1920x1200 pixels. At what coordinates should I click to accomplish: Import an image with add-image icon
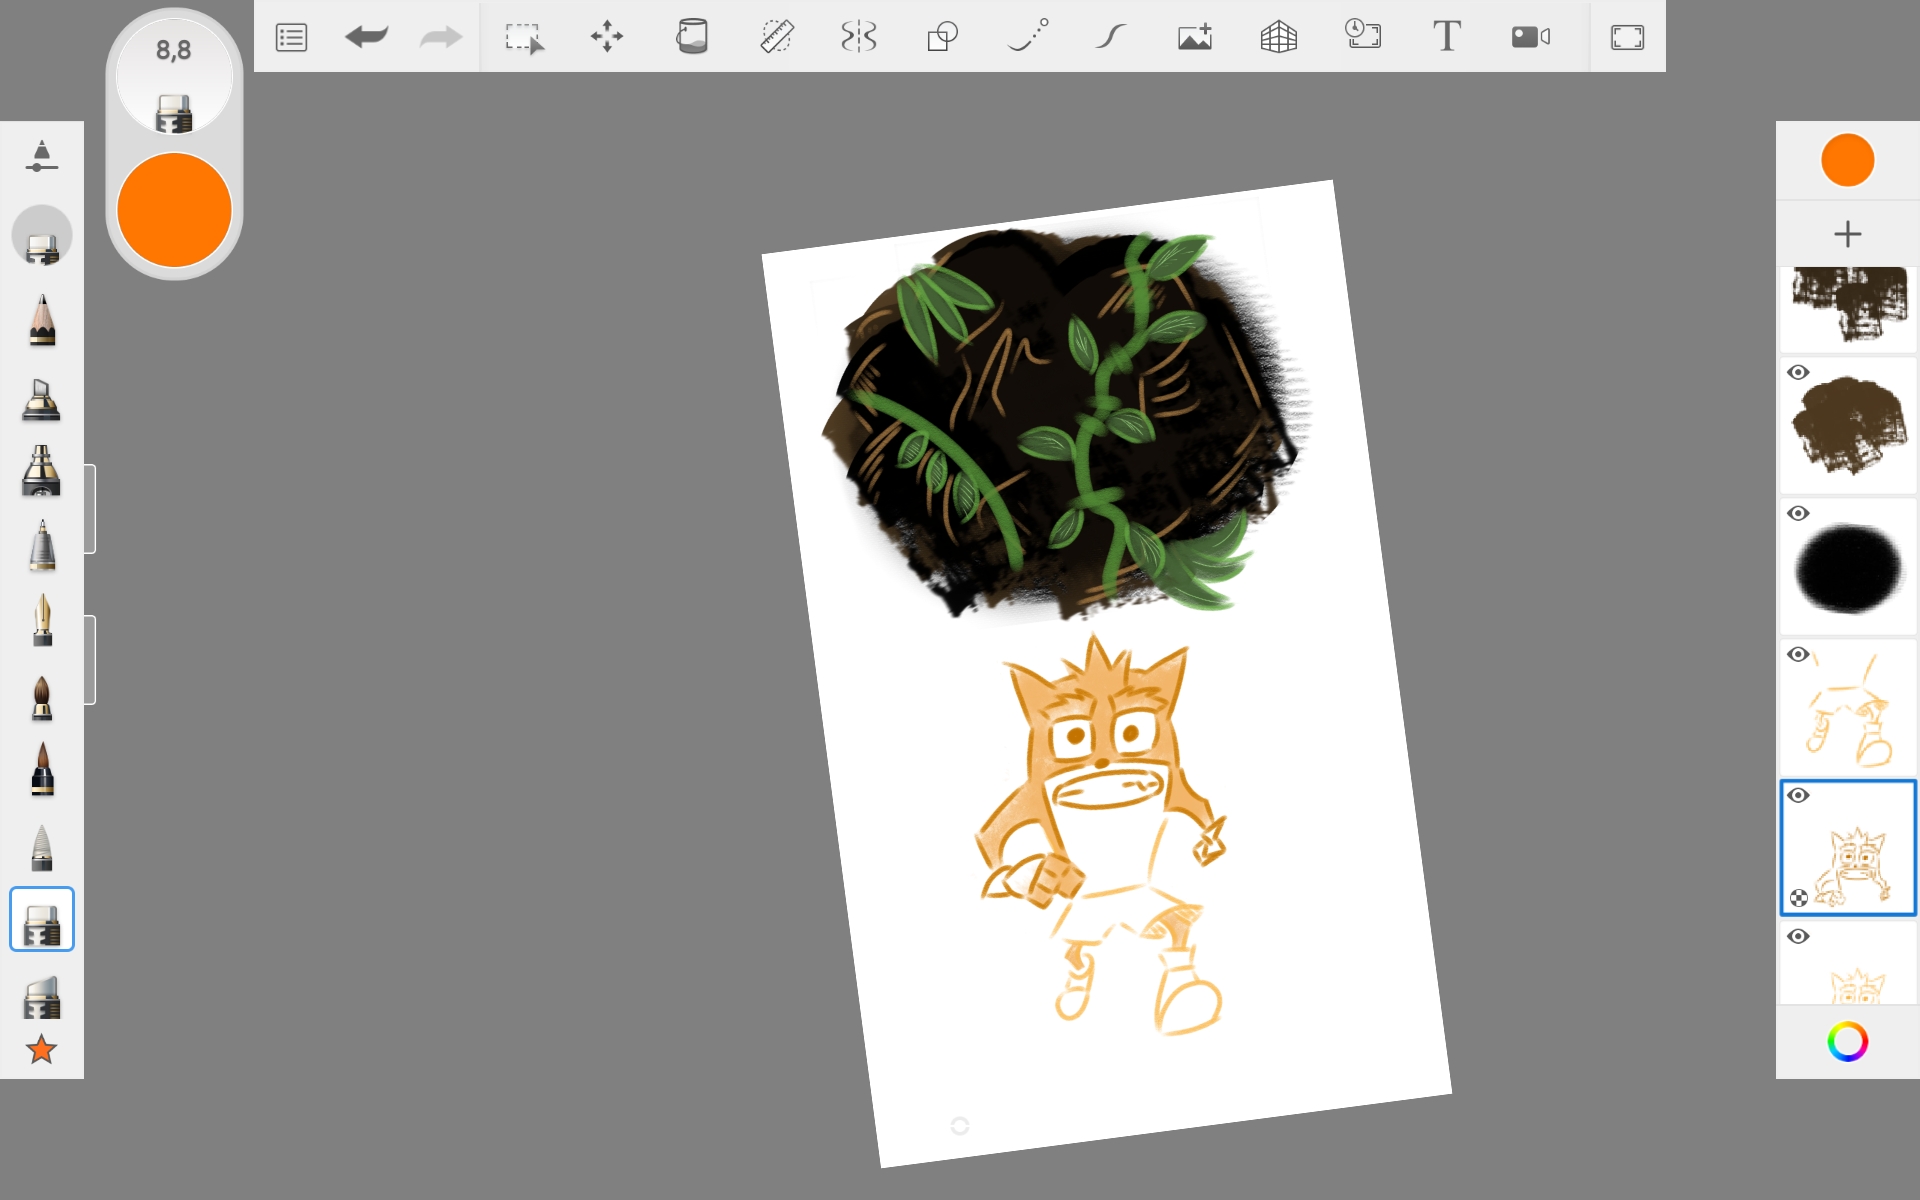click(x=1194, y=38)
